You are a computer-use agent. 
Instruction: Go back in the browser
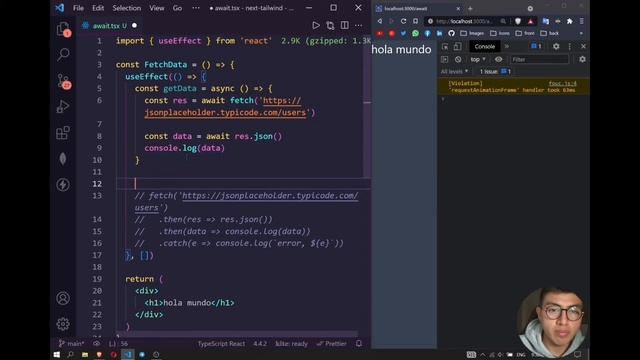pyautogui.click(x=380, y=21)
